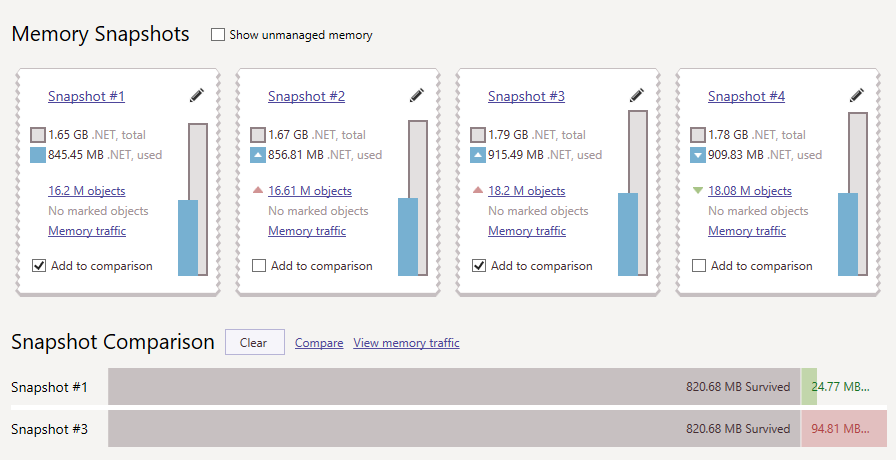Click the up-arrow used memory icon in Snapshot #2
Screen dimensions: 896x460
coord(258,155)
